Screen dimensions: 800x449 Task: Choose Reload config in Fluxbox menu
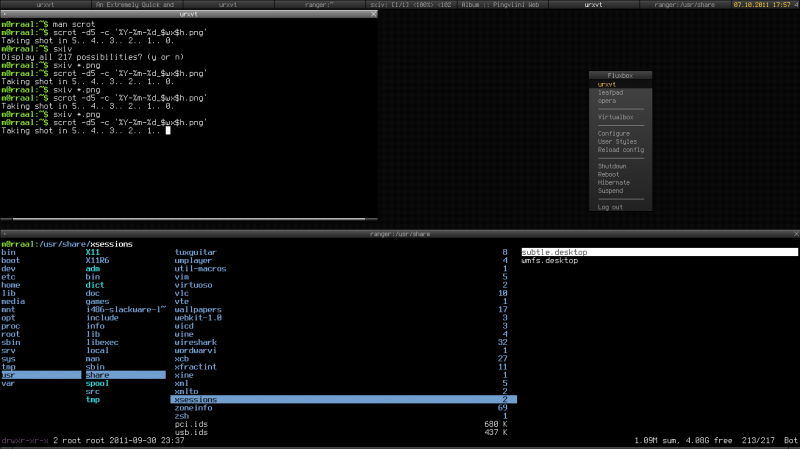point(620,150)
